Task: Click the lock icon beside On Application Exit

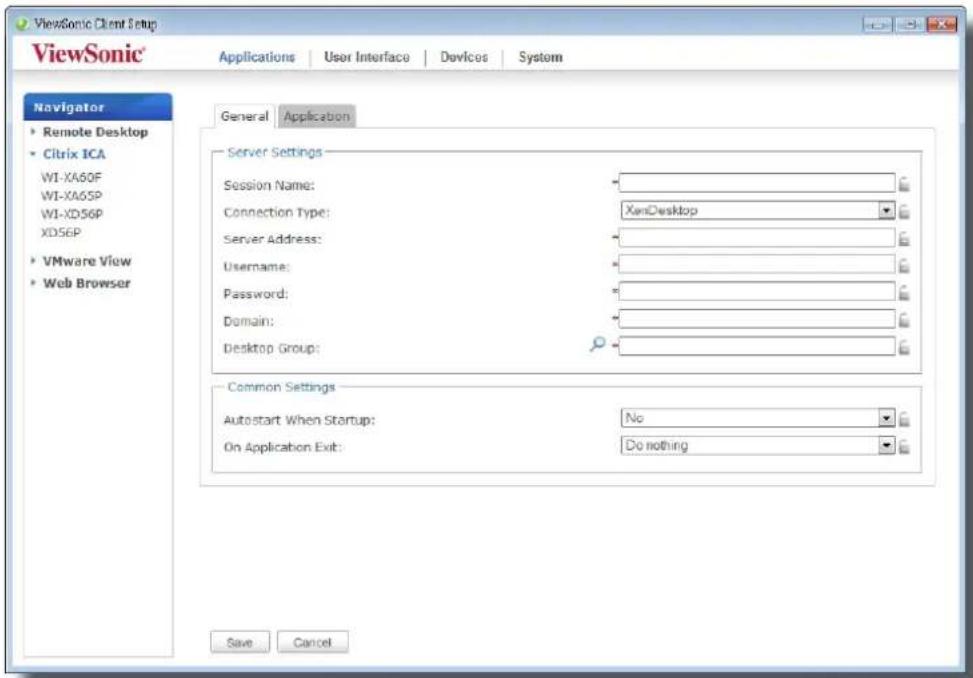Action: [x=904, y=447]
